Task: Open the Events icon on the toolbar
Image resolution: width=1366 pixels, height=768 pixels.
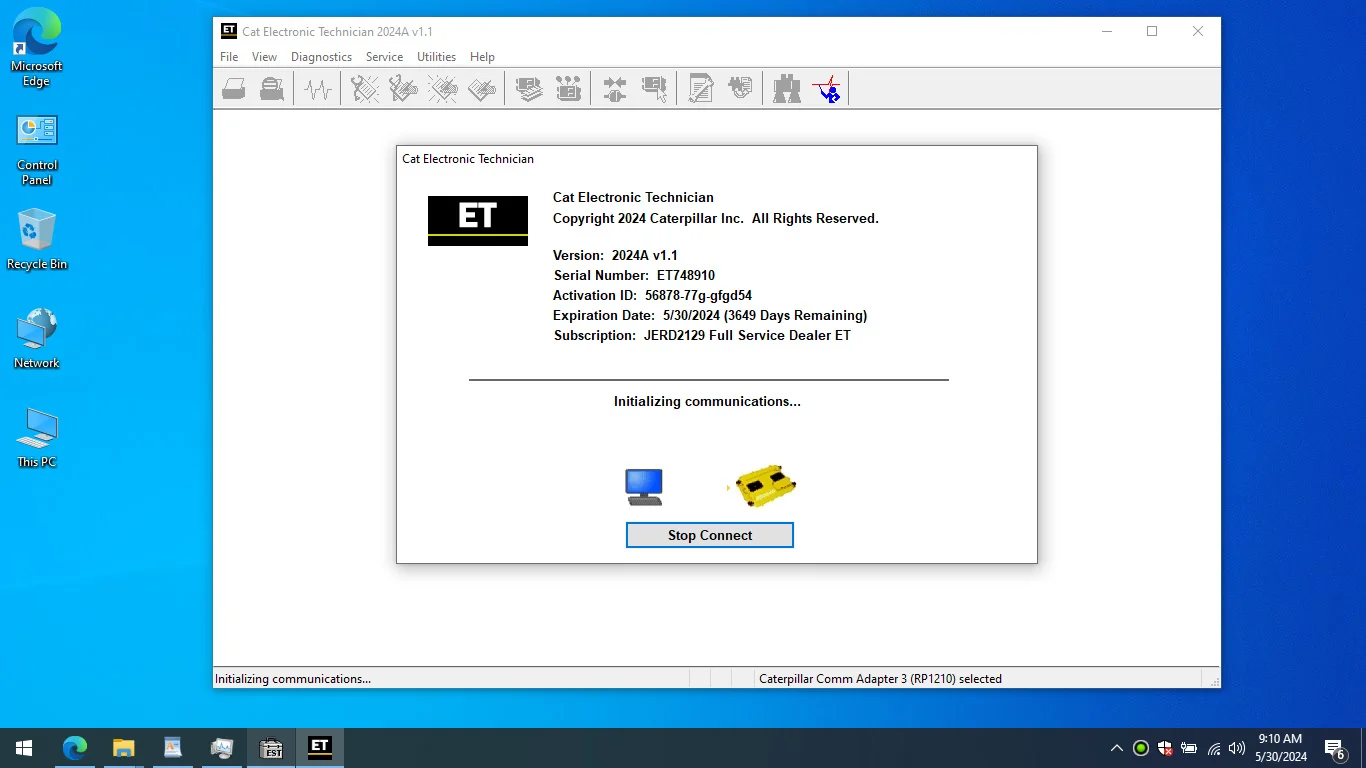Action: [x=443, y=88]
